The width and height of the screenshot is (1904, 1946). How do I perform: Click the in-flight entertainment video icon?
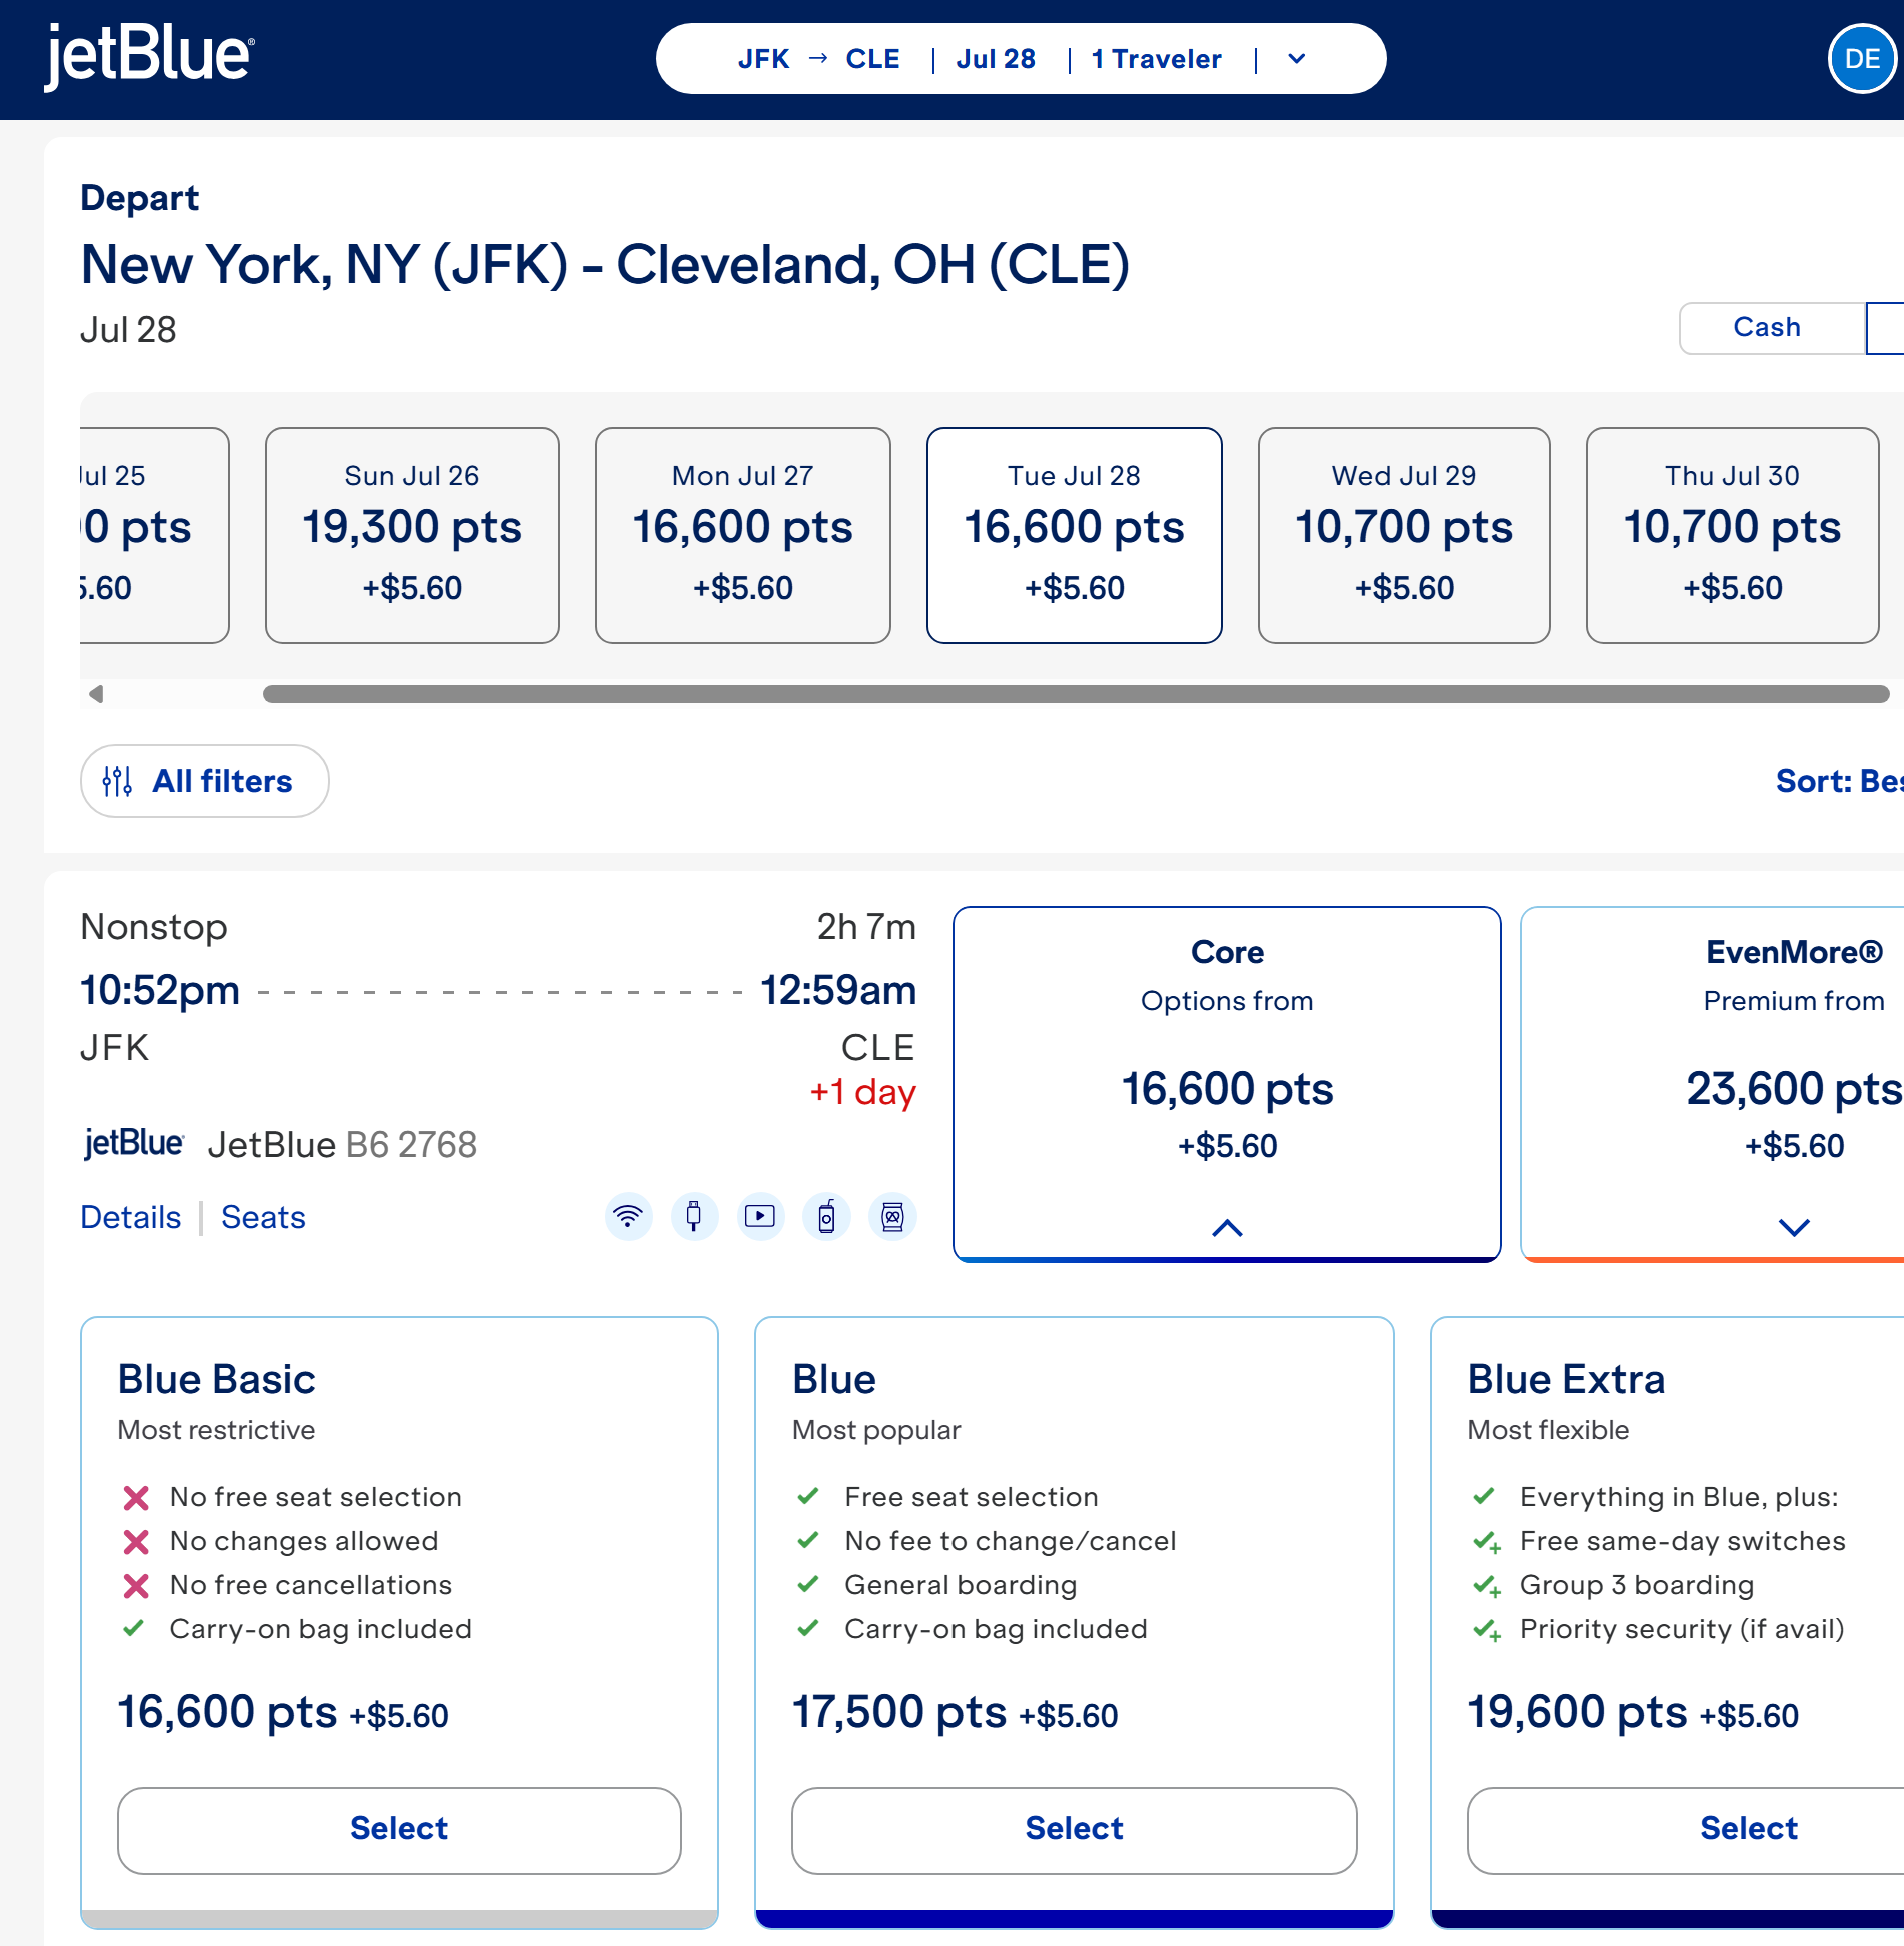(x=760, y=1216)
